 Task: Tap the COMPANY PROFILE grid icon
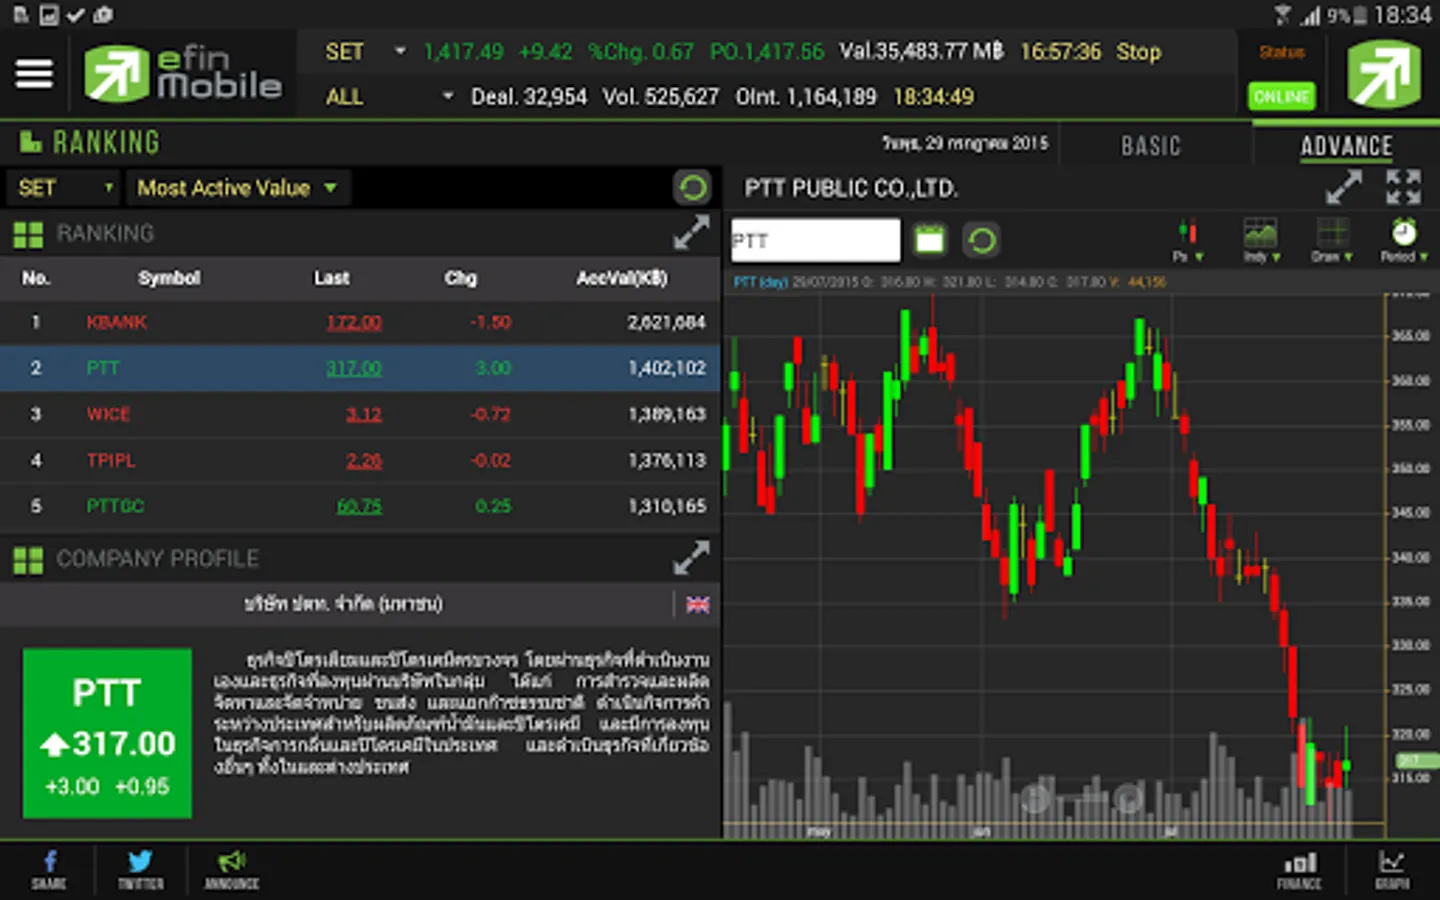[x=28, y=561]
